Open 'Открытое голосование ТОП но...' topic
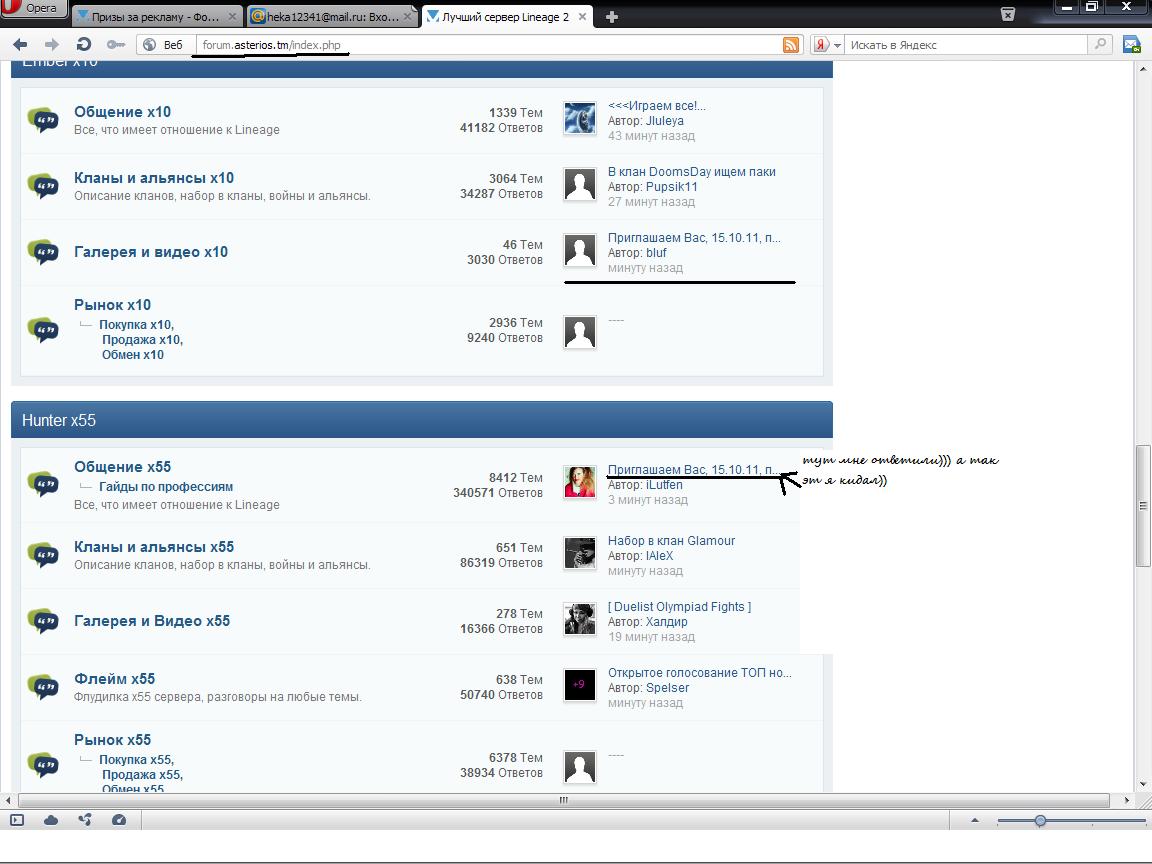This screenshot has width=1152, height=864. [699, 672]
